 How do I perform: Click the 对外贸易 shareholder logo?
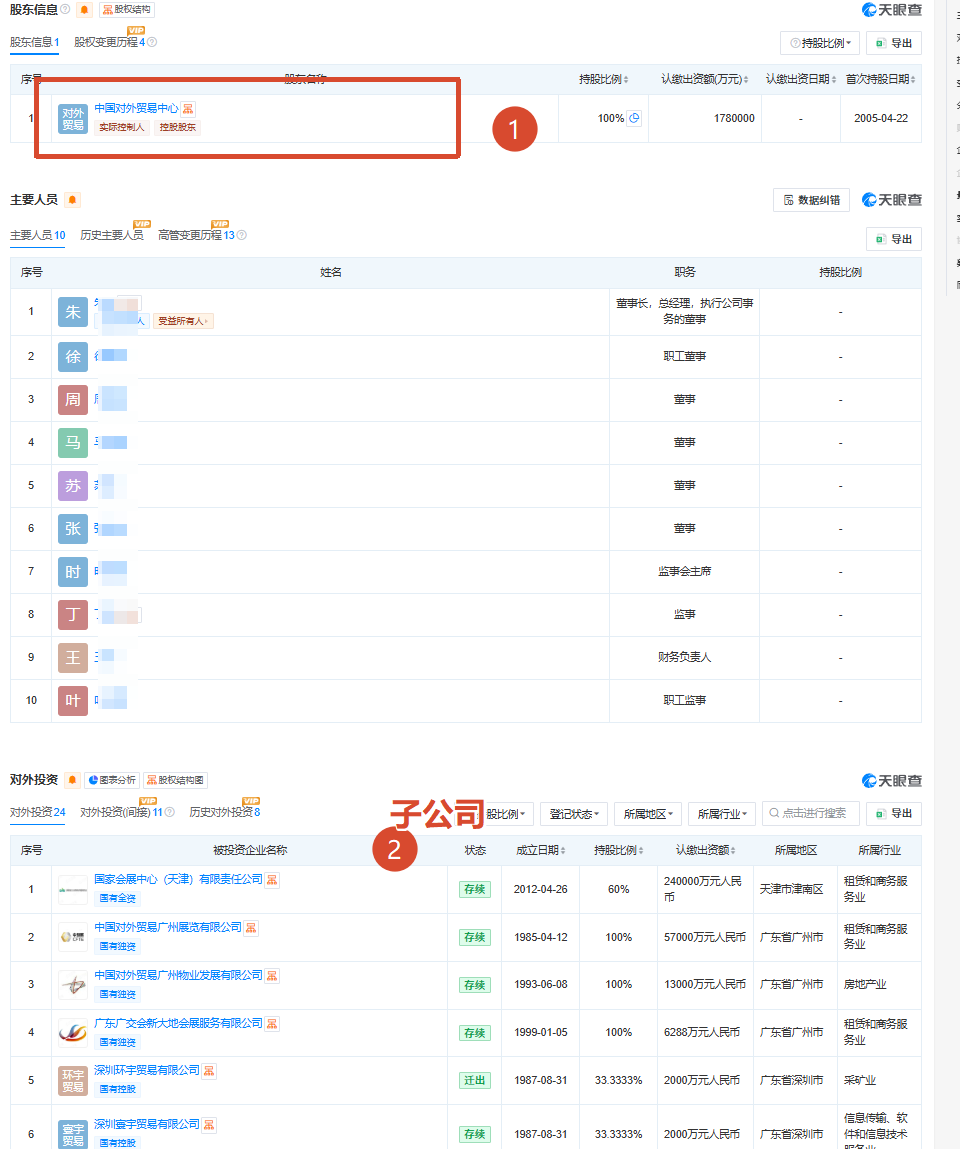click(73, 119)
